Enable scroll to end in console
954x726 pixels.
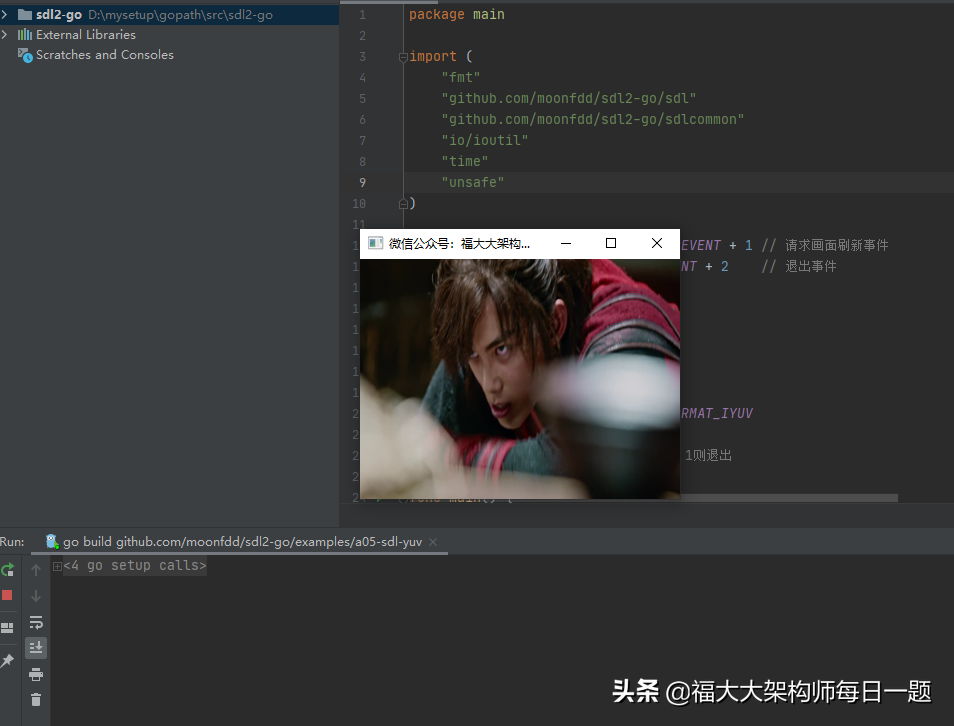[36, 647]
